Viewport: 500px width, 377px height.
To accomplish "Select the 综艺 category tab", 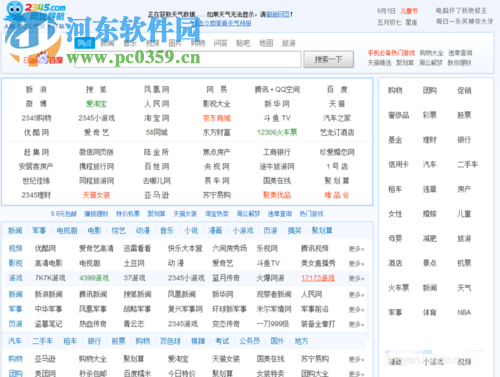I will [x=118, y=230].
